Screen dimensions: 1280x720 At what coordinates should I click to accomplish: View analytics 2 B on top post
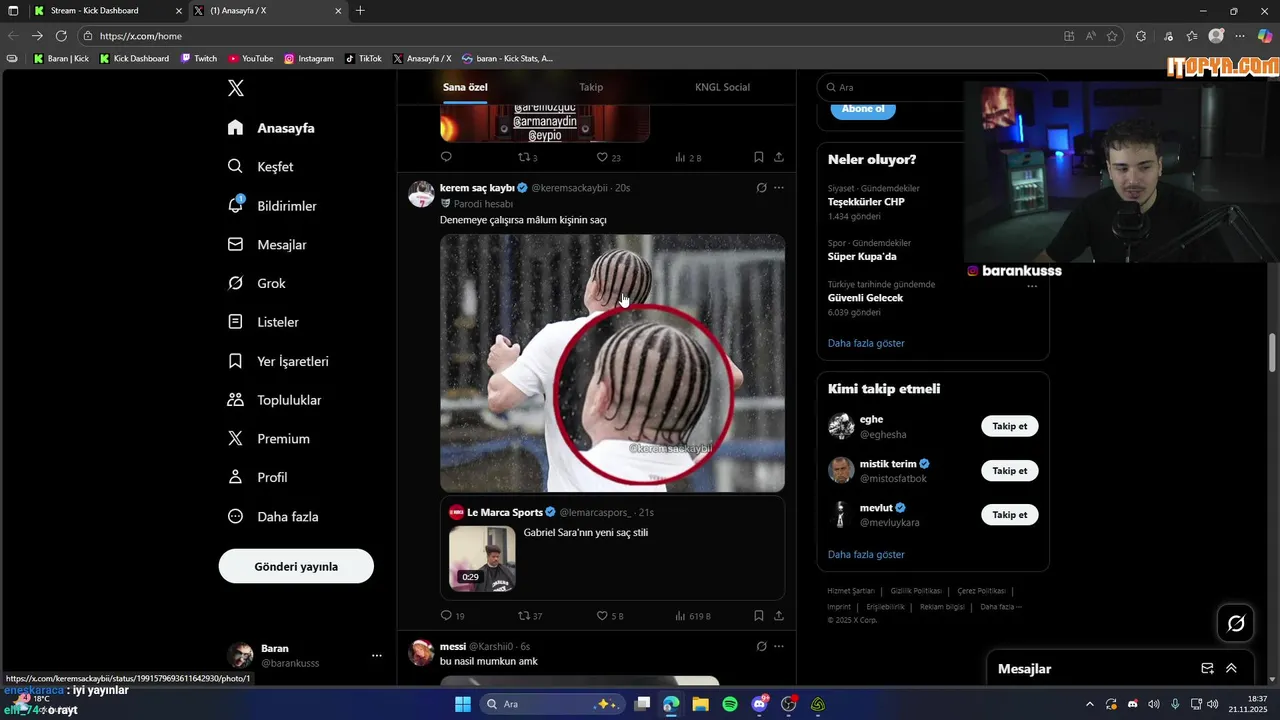click(689, 157)
